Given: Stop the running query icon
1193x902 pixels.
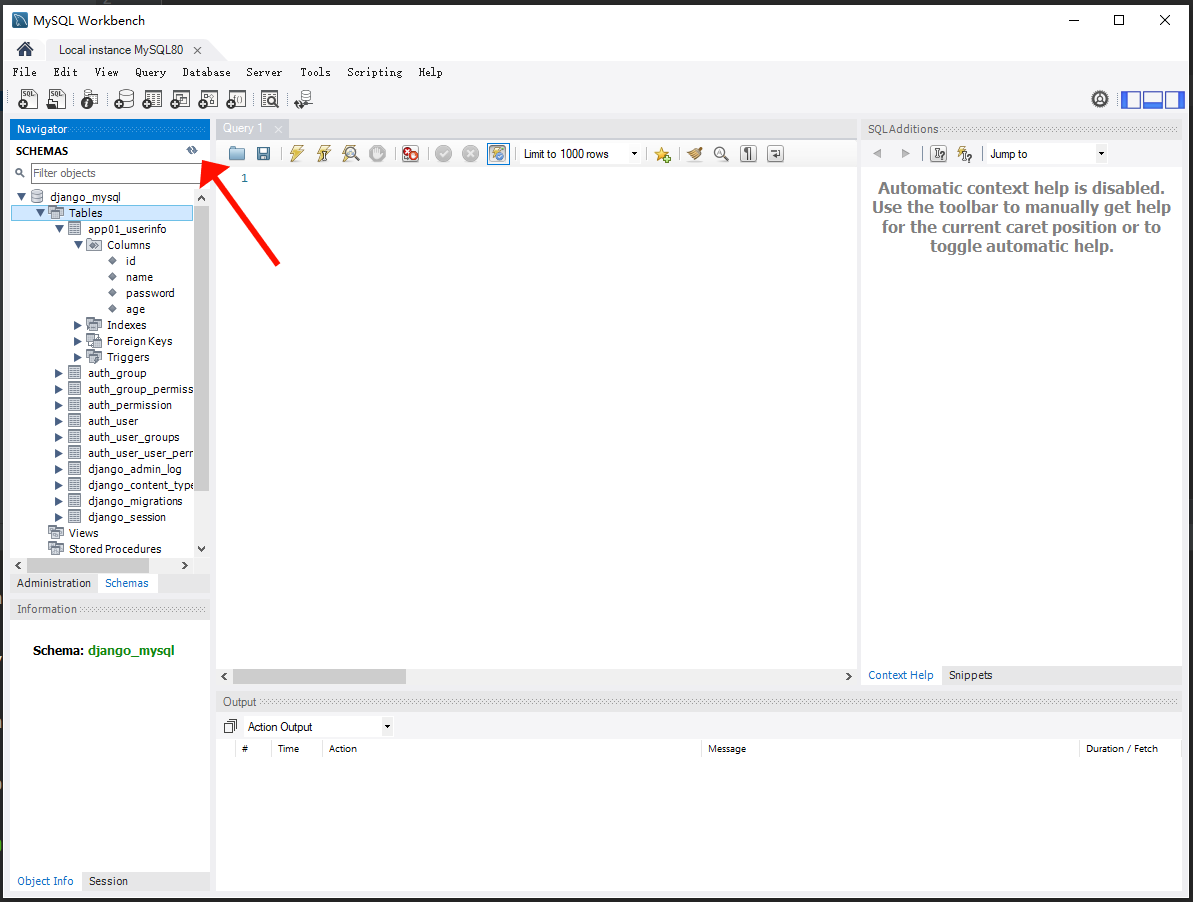Looking at the screenshot, I should 377,154.
